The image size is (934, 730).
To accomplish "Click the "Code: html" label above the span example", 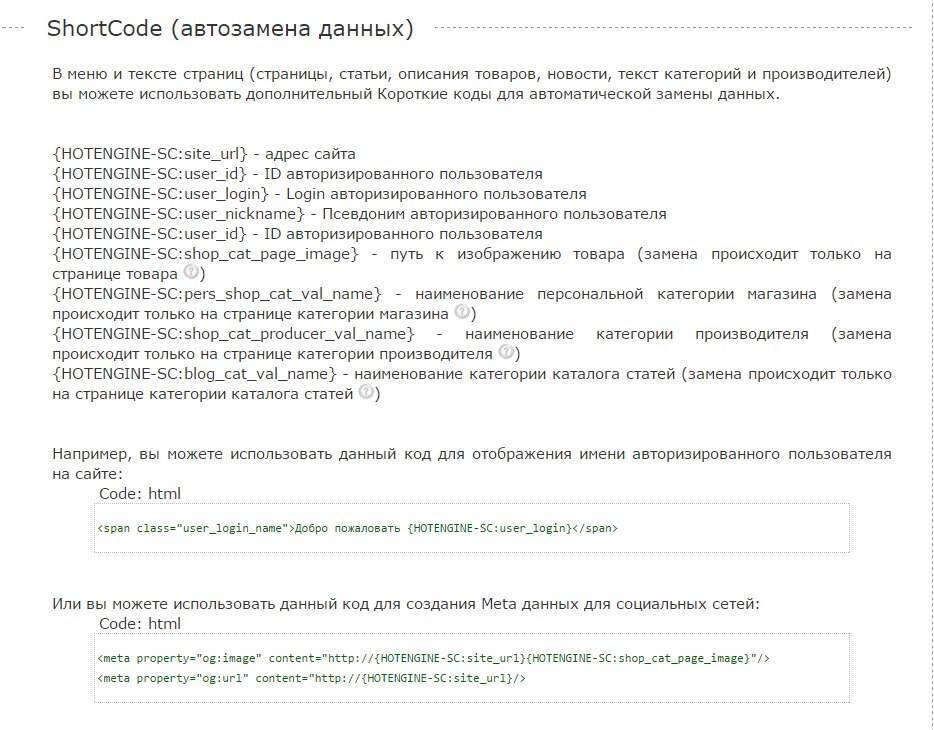I will click(140, 493).
